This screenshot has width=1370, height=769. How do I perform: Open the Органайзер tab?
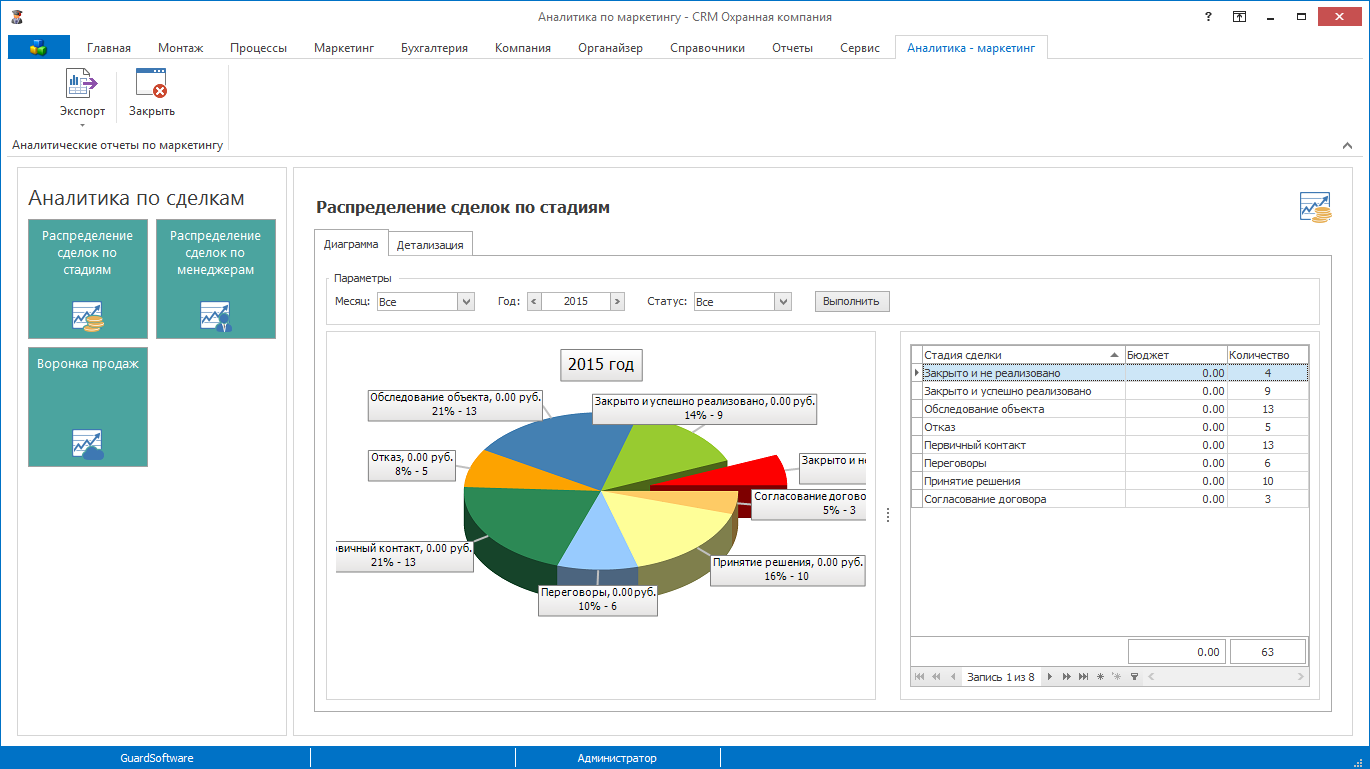coord(610,48)
